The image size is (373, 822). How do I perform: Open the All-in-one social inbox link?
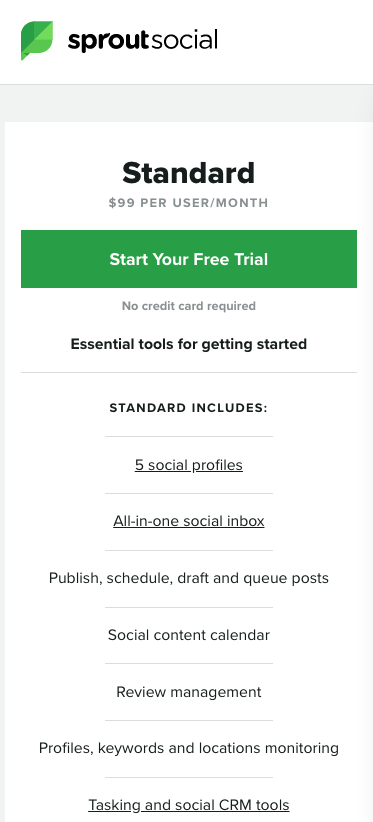[189, 521]
